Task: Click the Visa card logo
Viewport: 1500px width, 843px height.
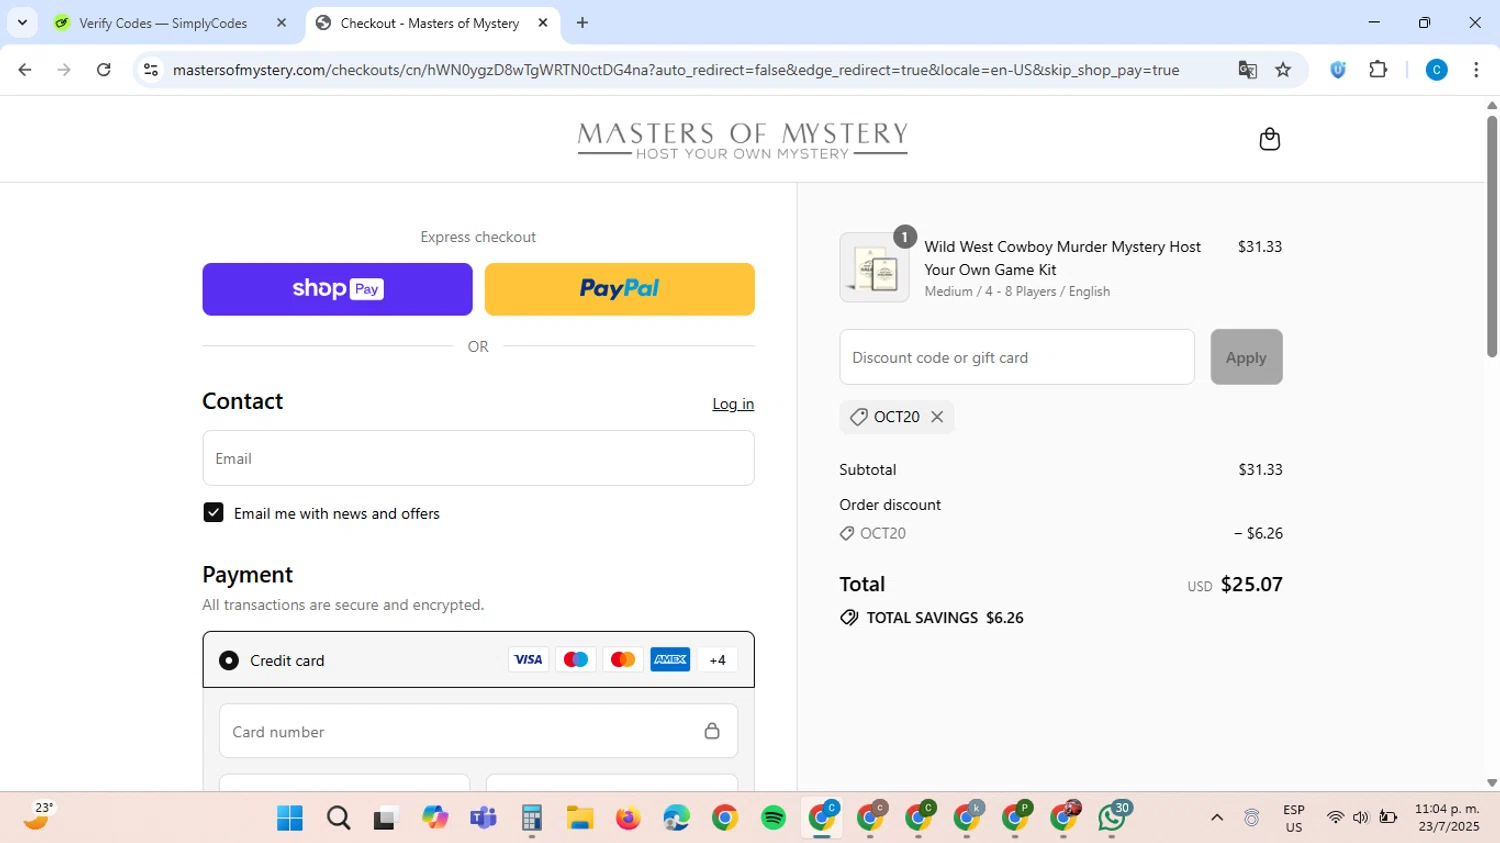Action: [528, 660]
